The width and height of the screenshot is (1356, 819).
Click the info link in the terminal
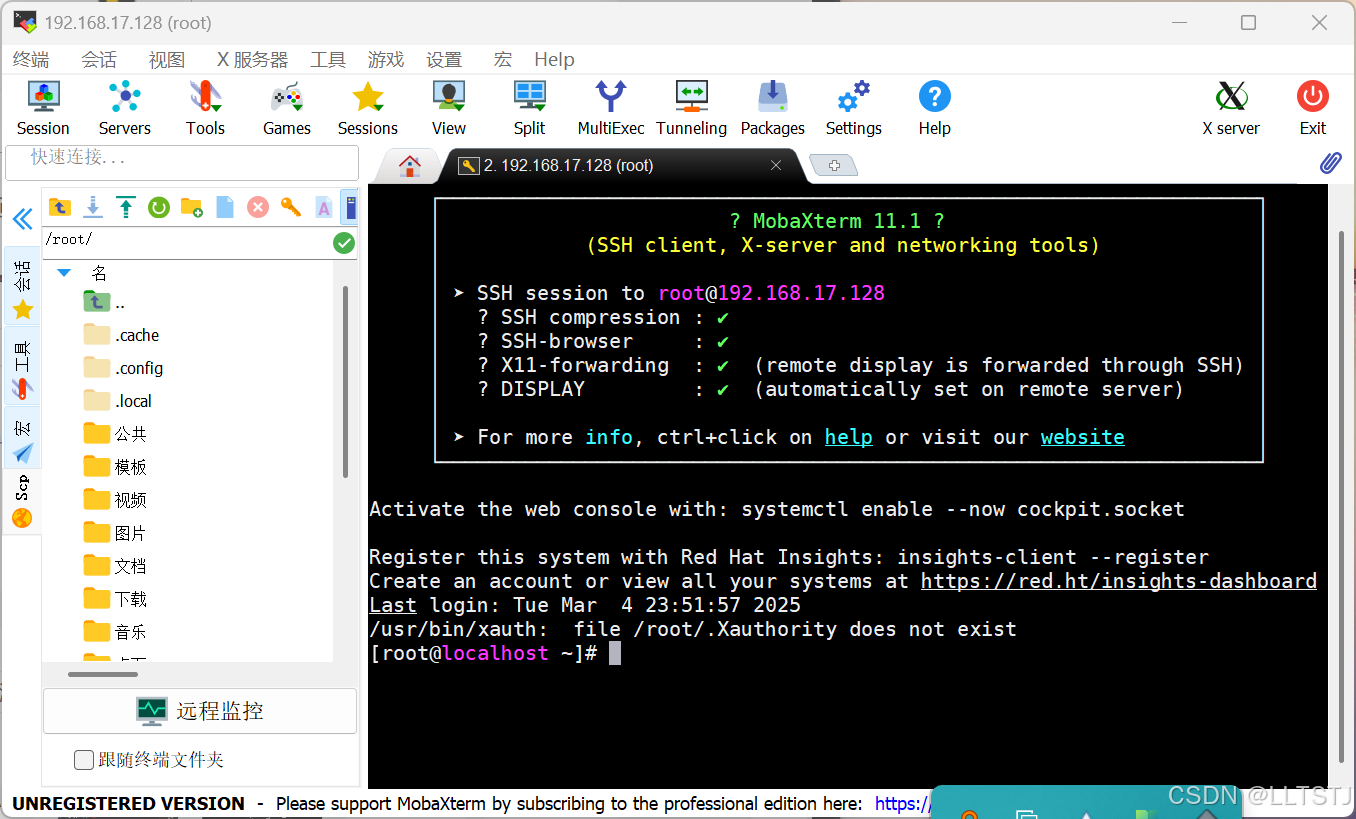click(x=609, y=437)
